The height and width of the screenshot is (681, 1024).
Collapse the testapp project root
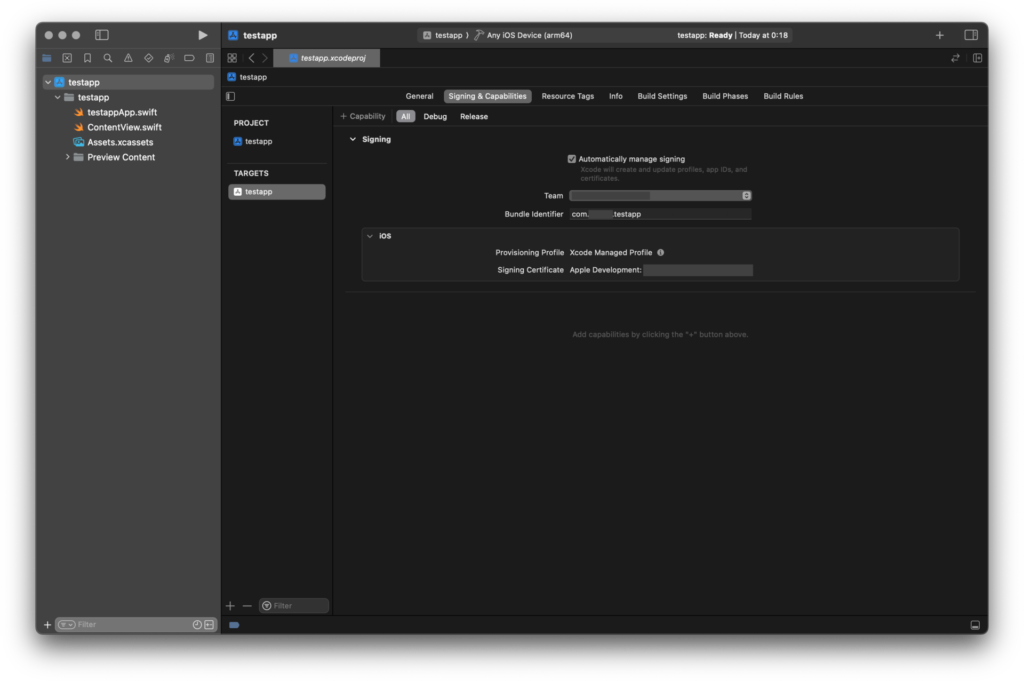point(48,82)
